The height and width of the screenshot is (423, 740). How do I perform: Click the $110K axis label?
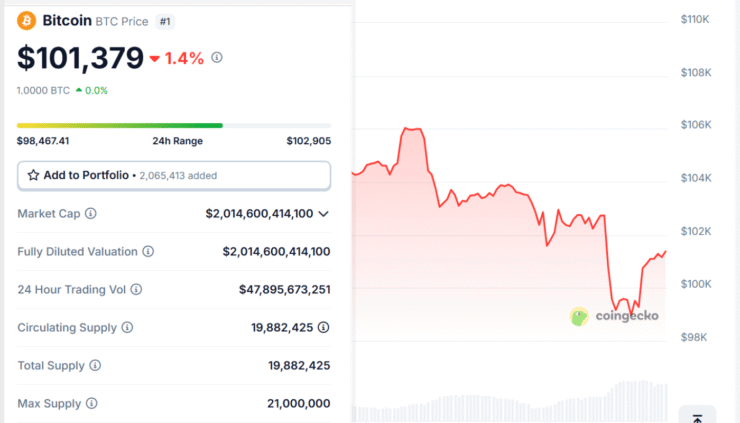(695, 19)
